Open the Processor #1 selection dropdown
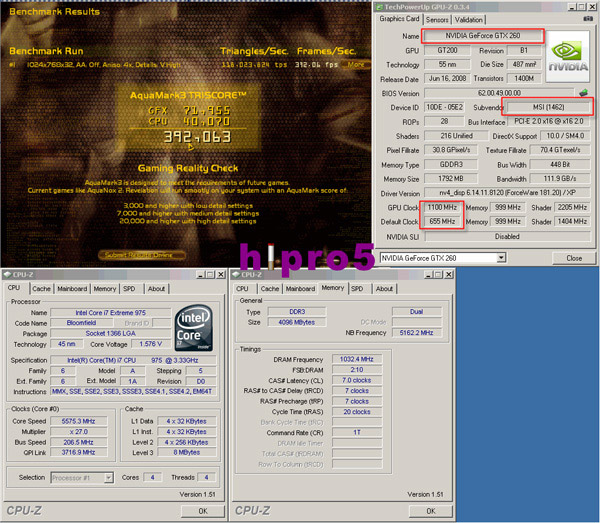The width and height of the screenshot is (600, 523). click(x=109, y=477)
